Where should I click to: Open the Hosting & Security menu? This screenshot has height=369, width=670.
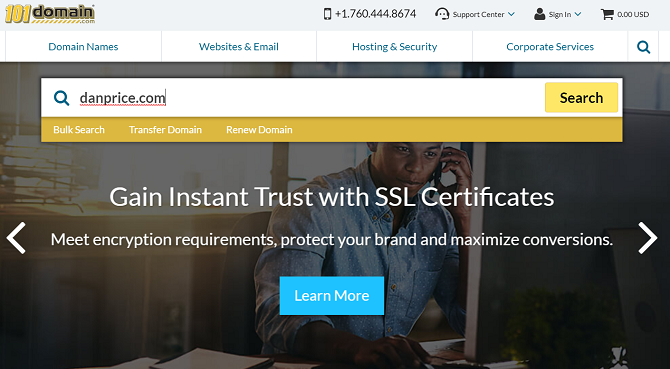click(394, 47)
